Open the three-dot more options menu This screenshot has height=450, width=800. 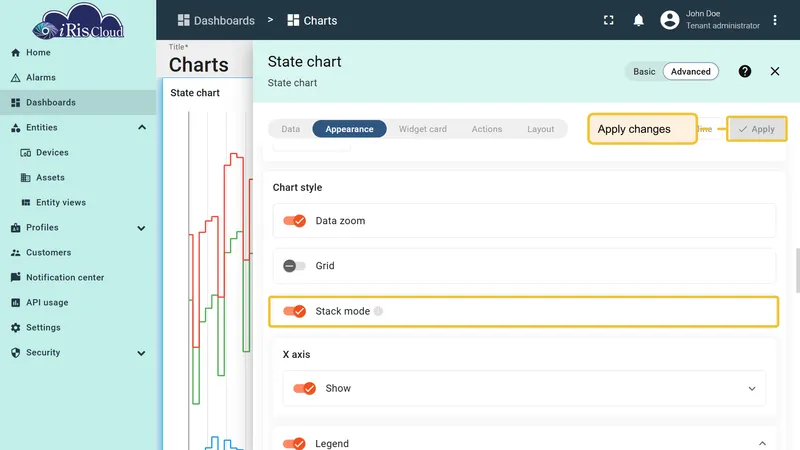pyautogui.click(x=774, y=20)
